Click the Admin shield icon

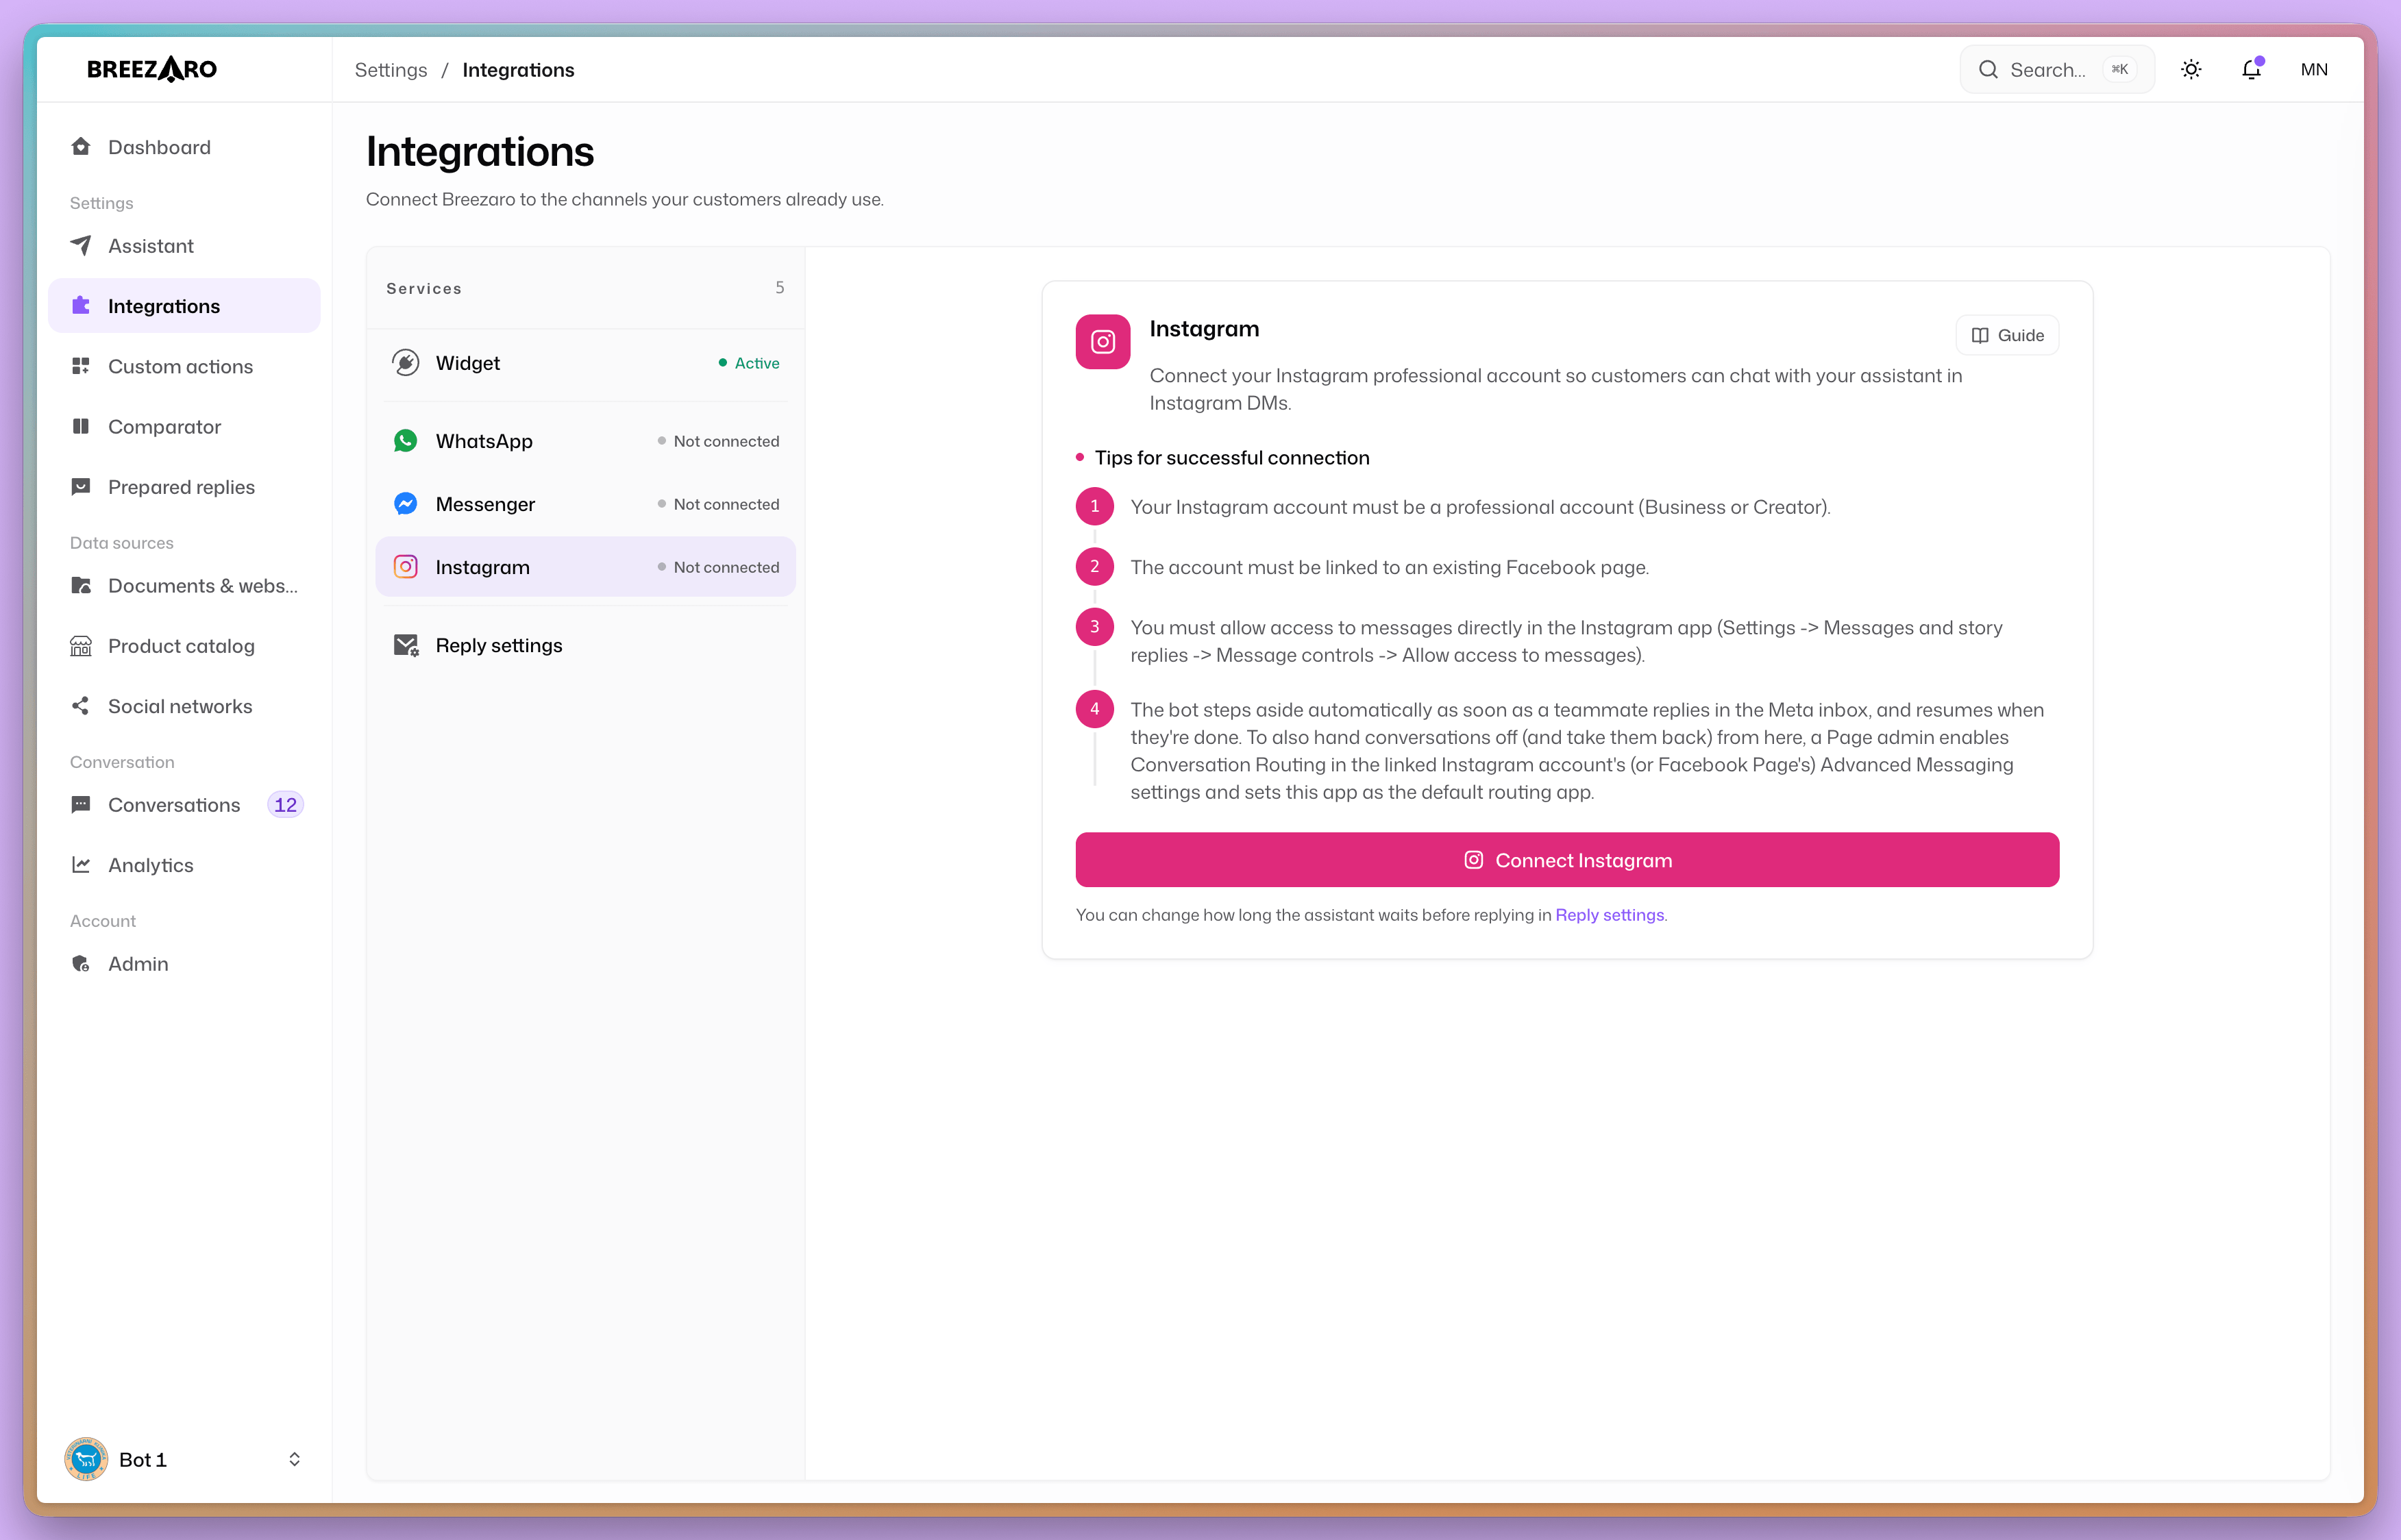pyautogui.click(x=81, y=963)
